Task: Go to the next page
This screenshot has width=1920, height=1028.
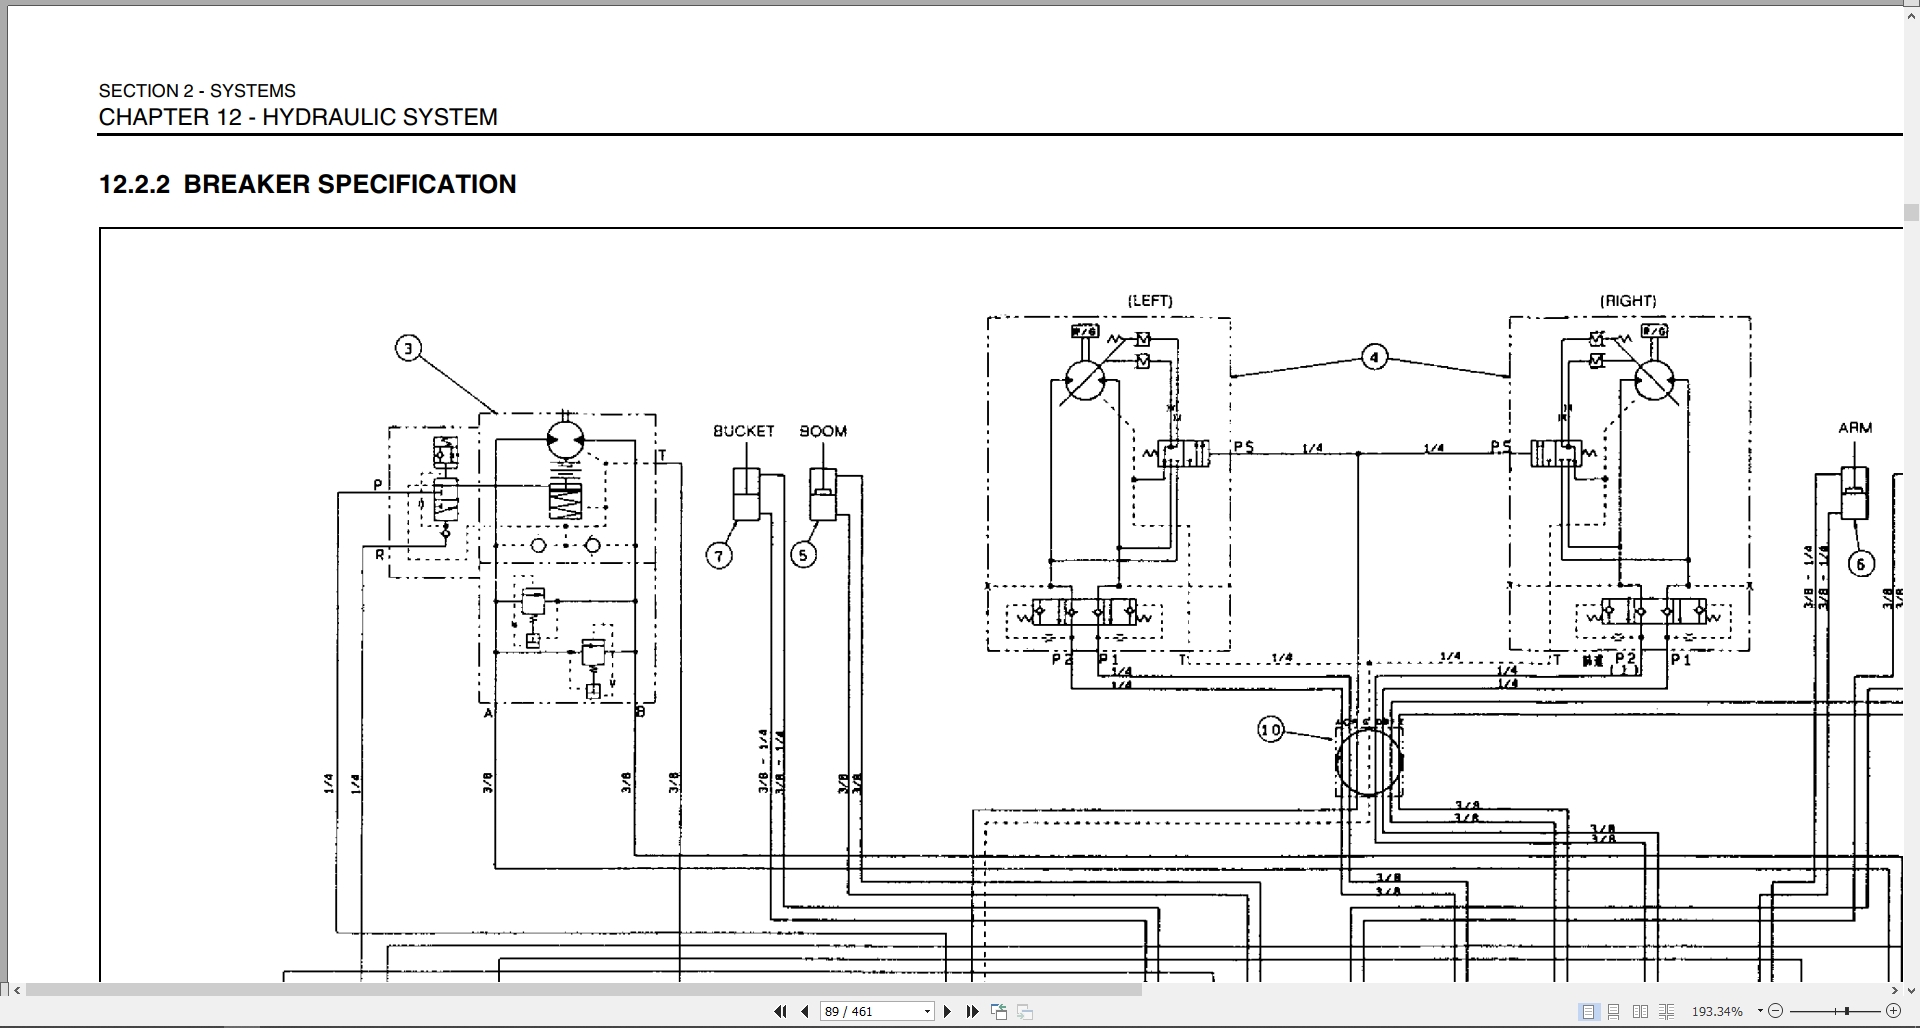Action: click(948, 1012)
